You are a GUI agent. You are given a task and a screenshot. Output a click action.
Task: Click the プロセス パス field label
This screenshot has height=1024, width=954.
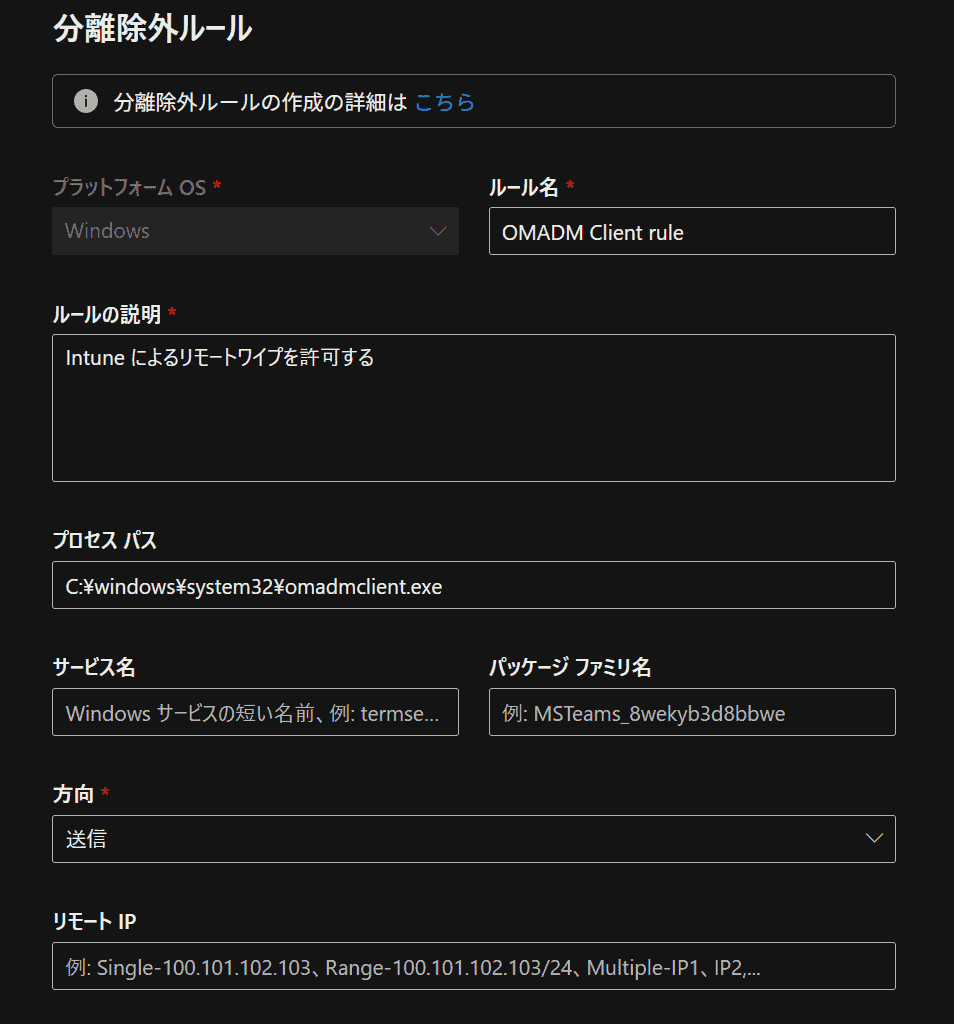104,541
